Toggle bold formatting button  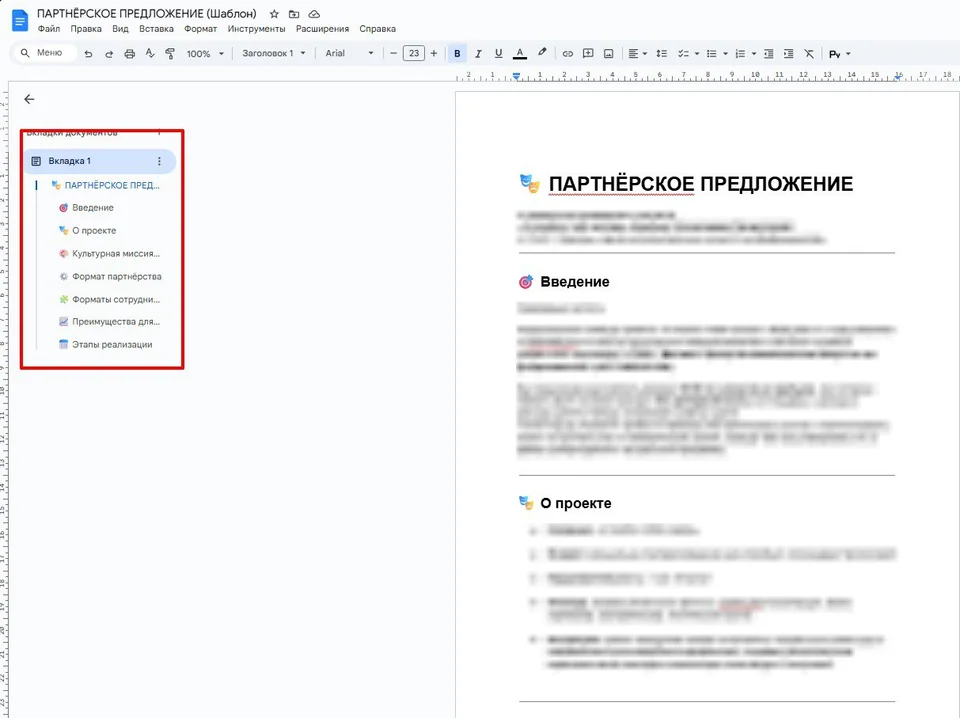(457, 54)
